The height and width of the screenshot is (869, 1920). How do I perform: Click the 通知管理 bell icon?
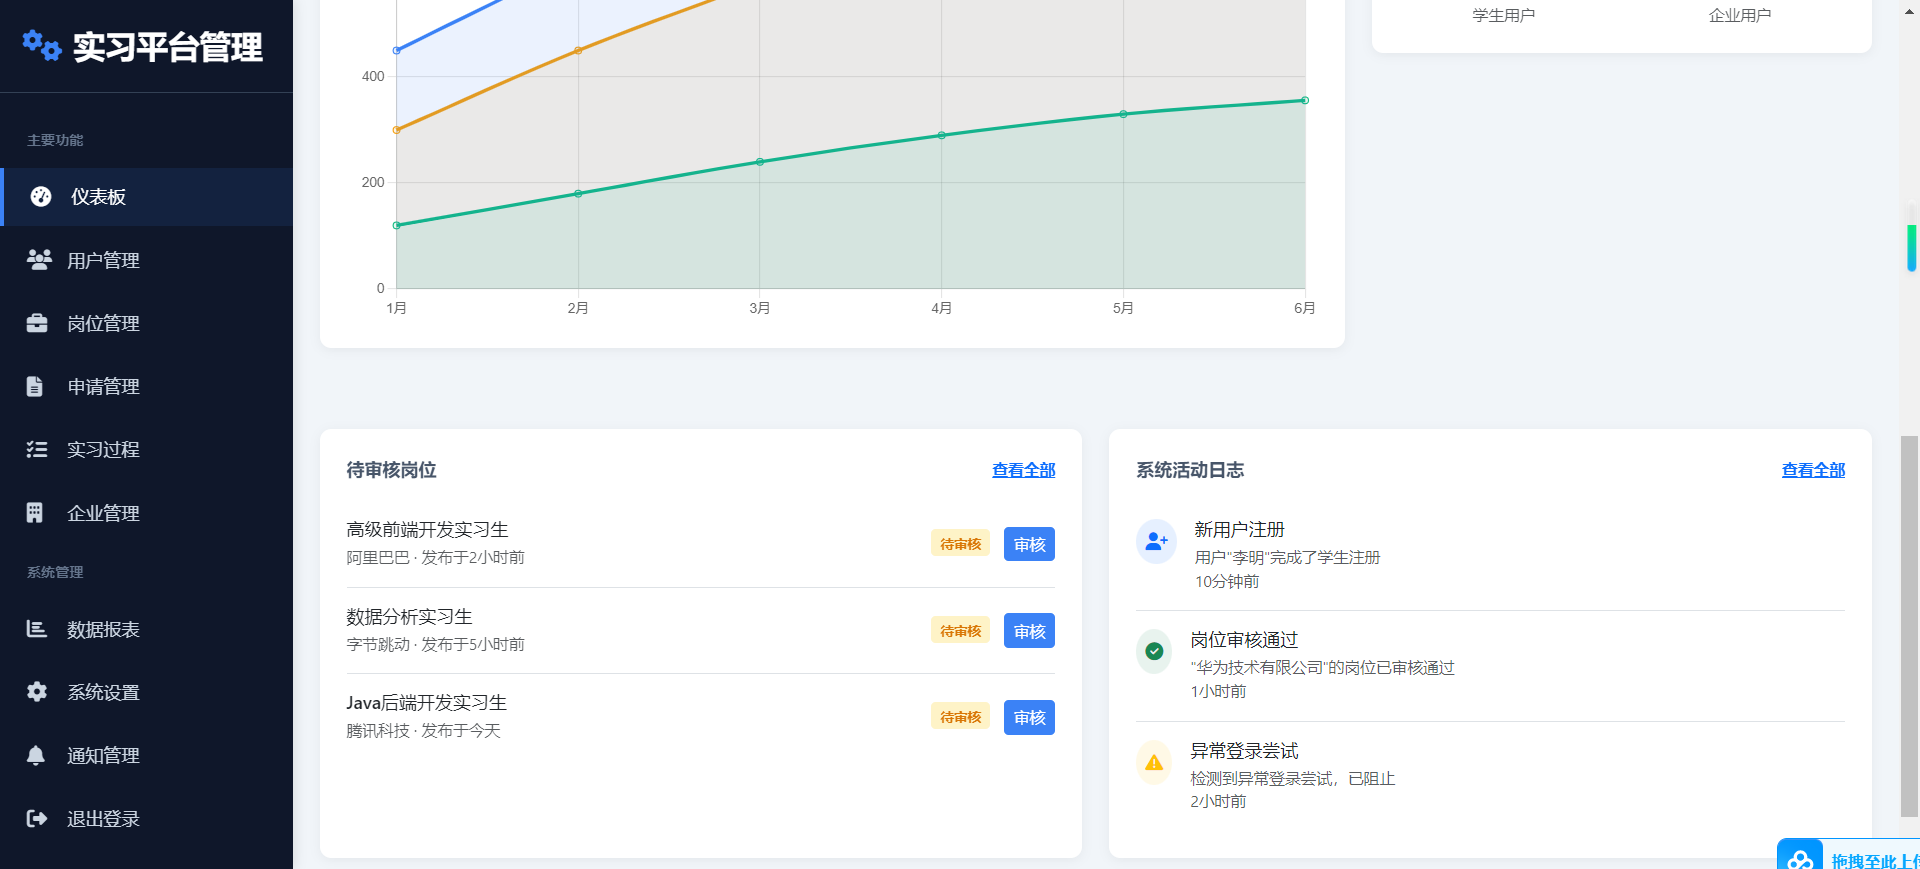coord(36,755)
